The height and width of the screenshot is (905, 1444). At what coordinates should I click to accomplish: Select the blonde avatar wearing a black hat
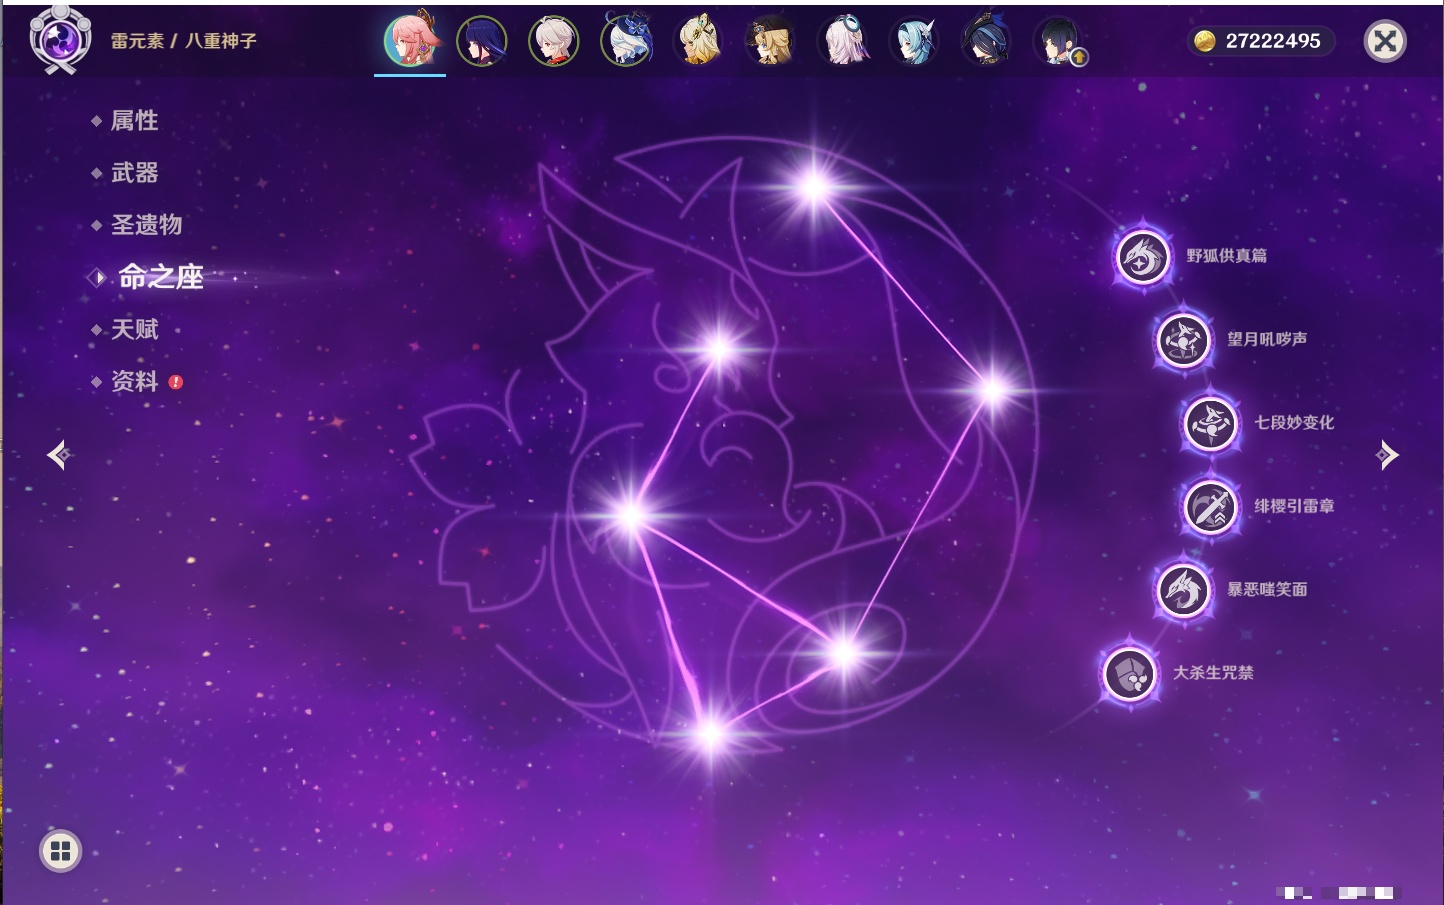[x=770, y=41]
